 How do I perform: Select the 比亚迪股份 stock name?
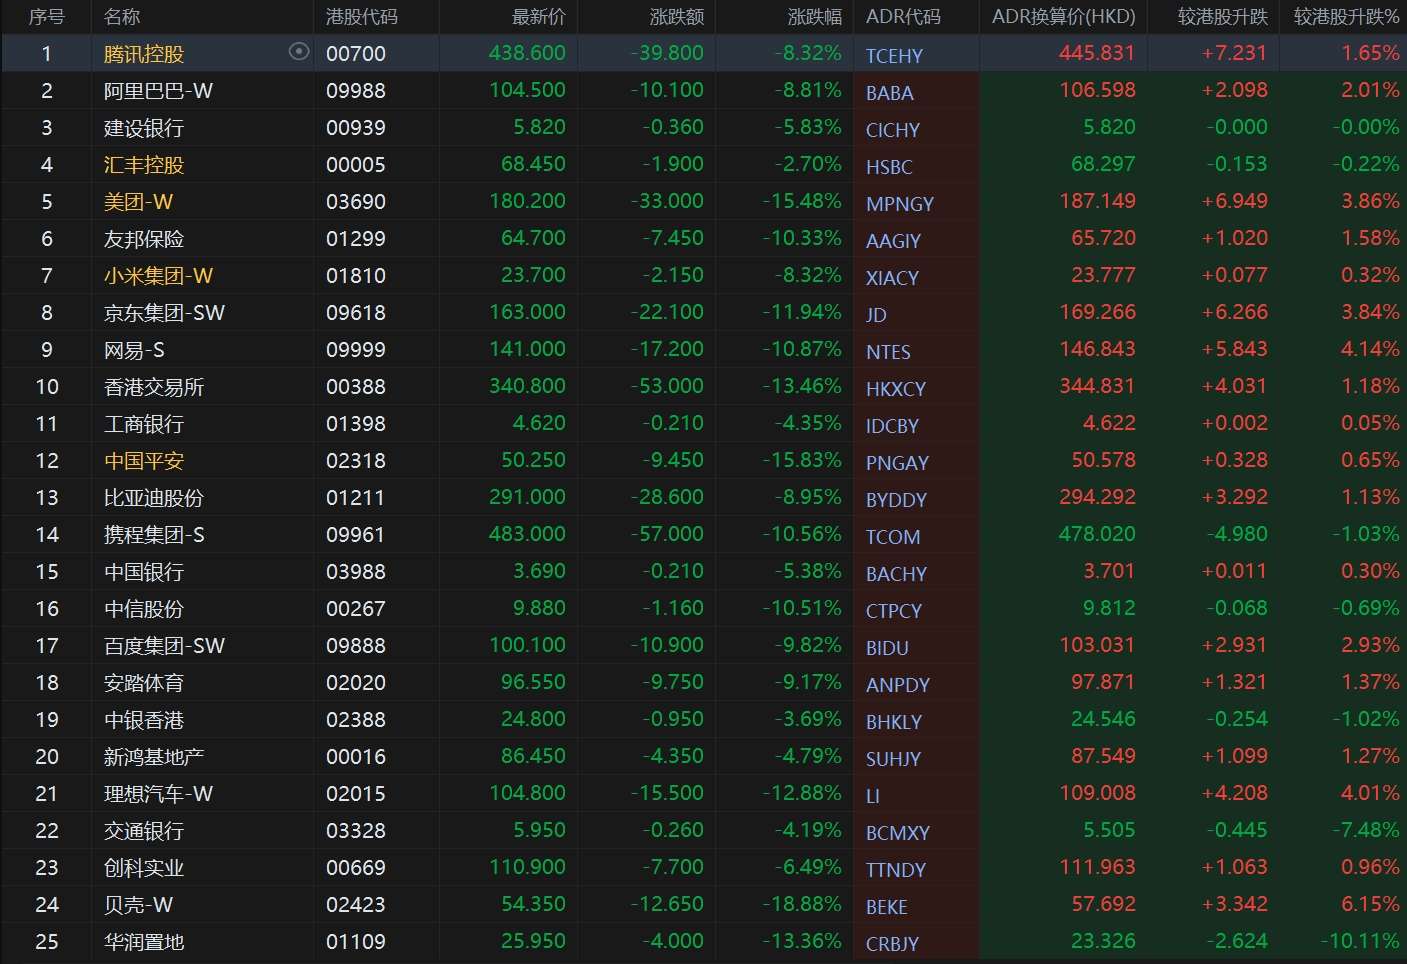coord(154,498)
